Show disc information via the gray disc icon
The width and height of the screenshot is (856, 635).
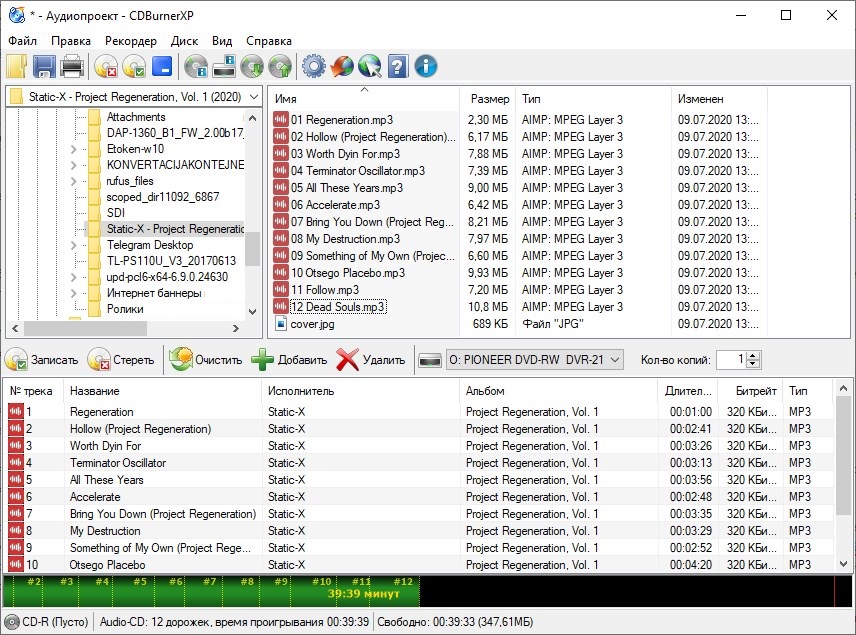pyautogui.click(x=196, y=67)
